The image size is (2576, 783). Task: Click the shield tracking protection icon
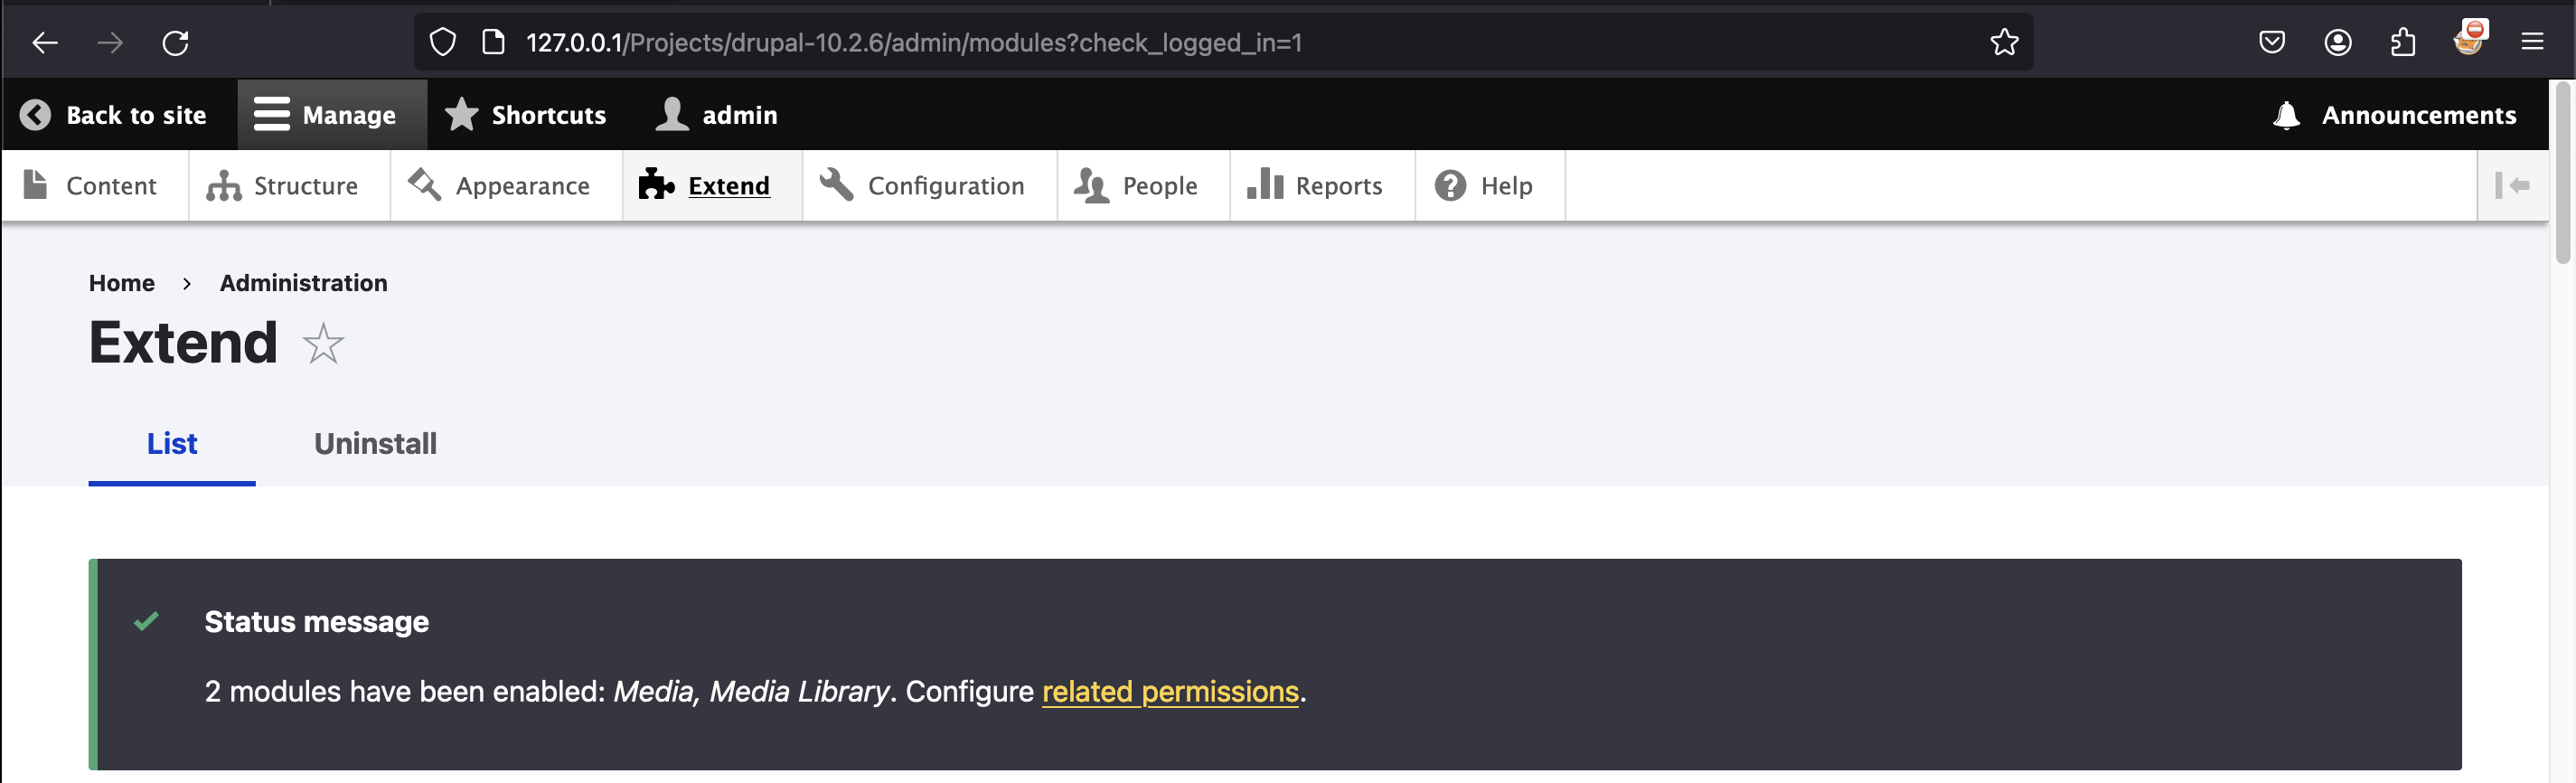pyautogui.click(x=442, y=42)
